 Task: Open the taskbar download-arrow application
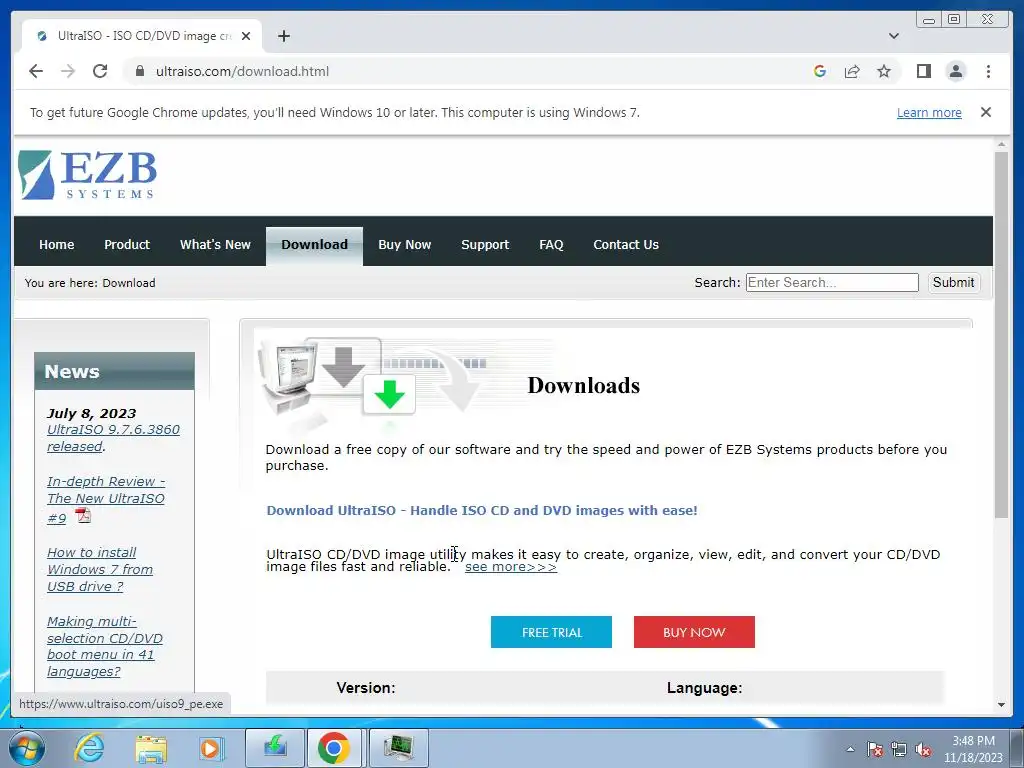tap(275, 748)
